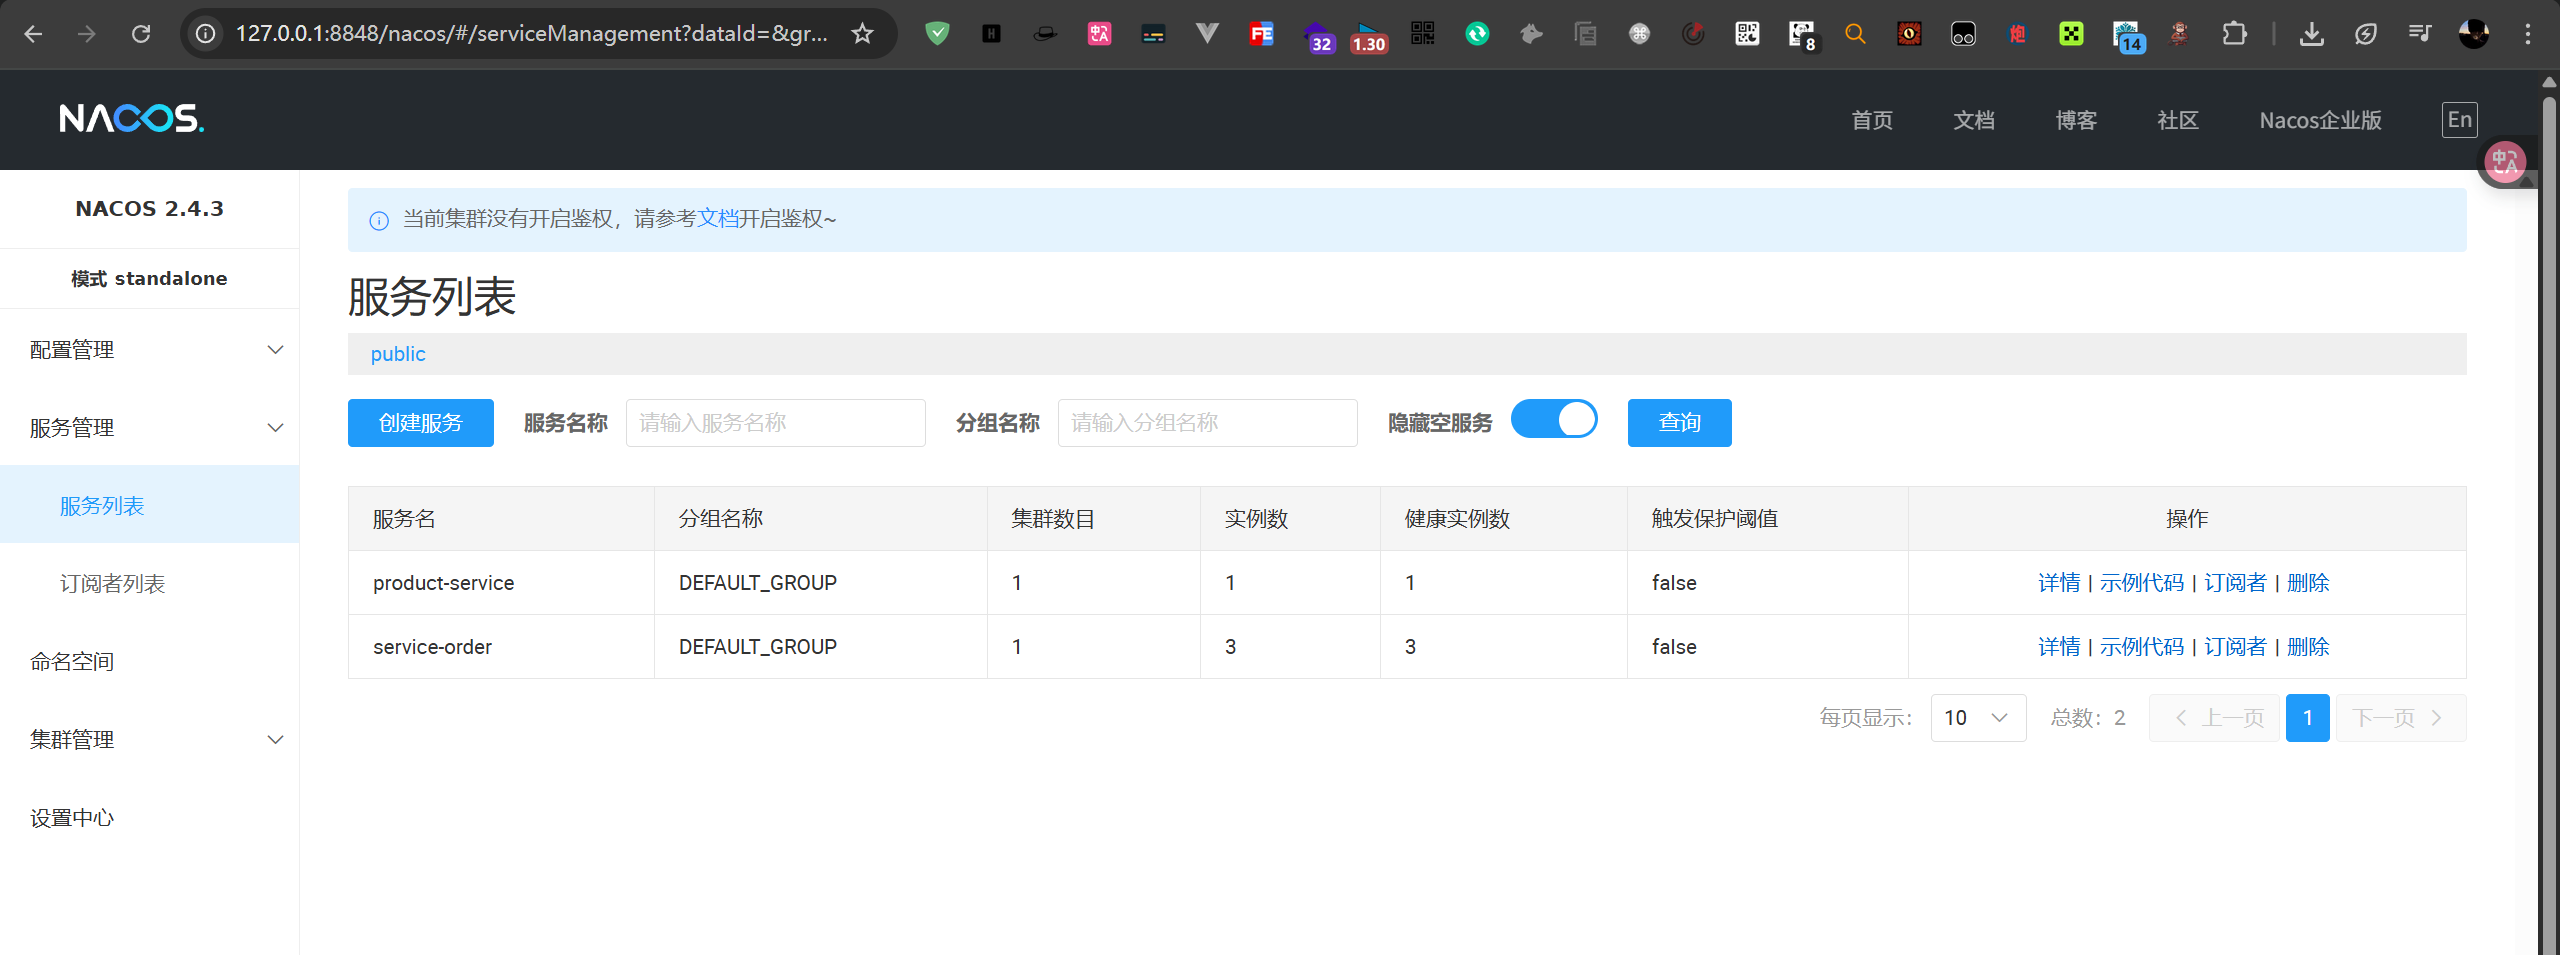Click the 创建服务 button
This screenshot has height=955, width=2560.
click(420, 423)
